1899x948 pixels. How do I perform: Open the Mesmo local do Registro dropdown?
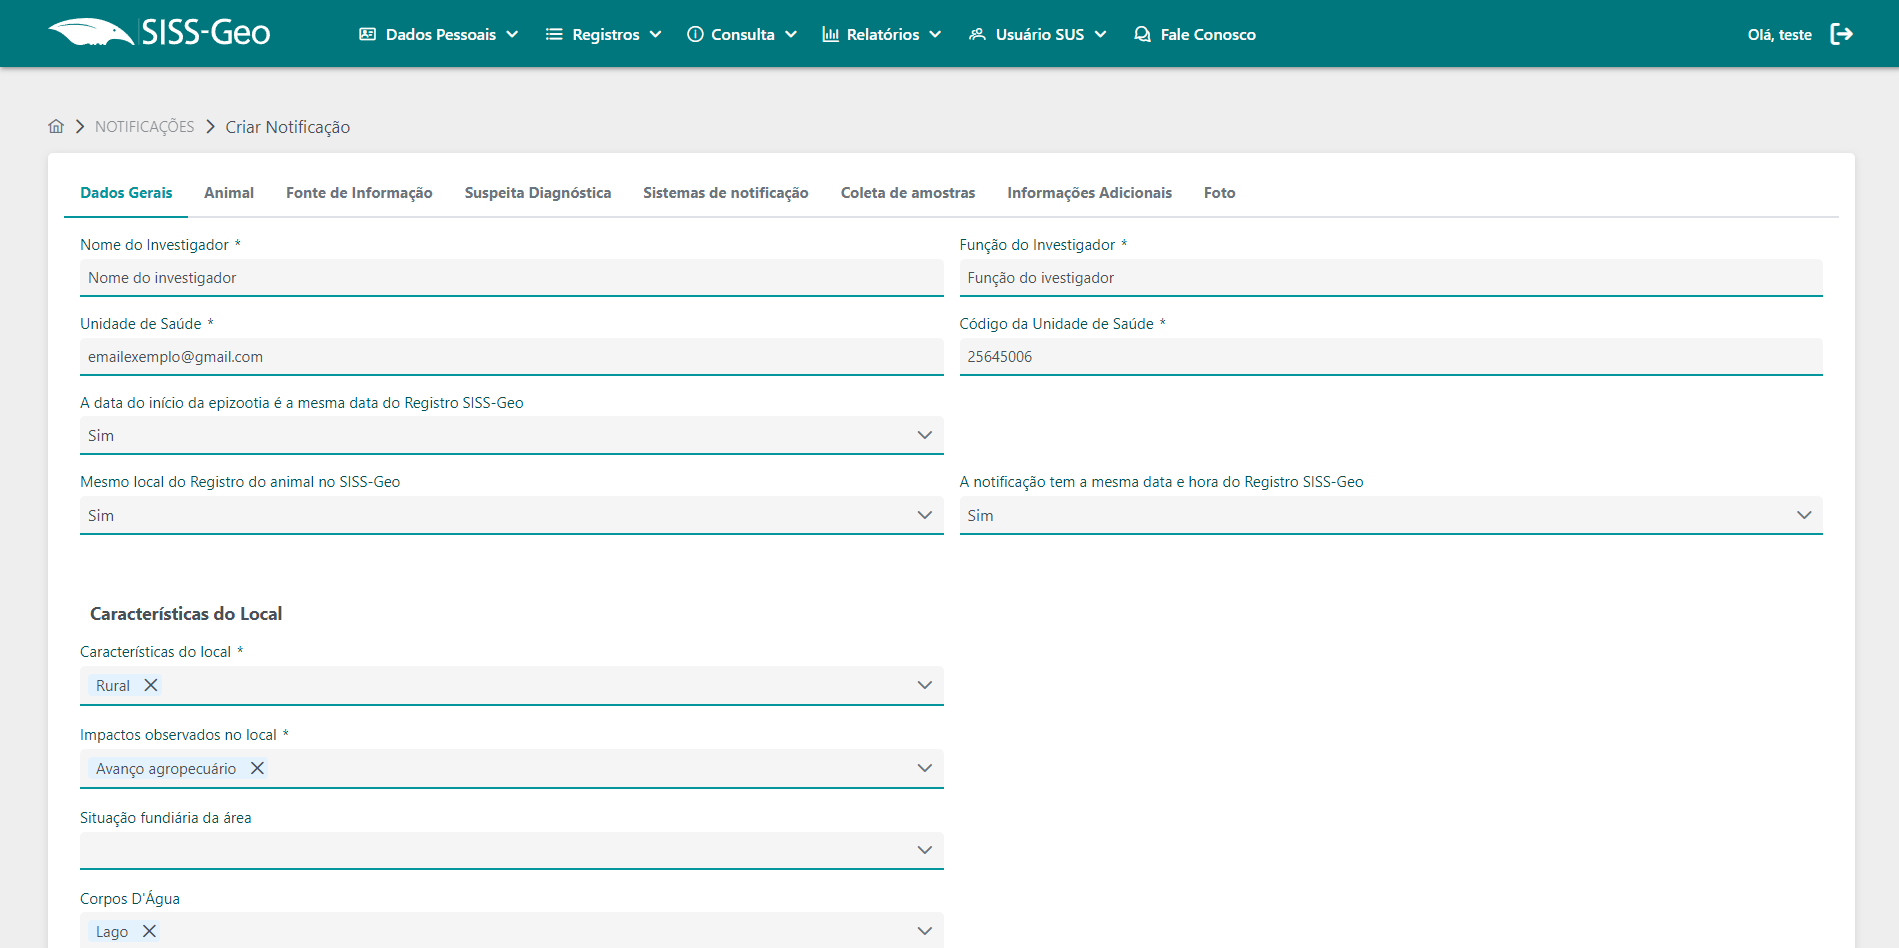point(511,515)
